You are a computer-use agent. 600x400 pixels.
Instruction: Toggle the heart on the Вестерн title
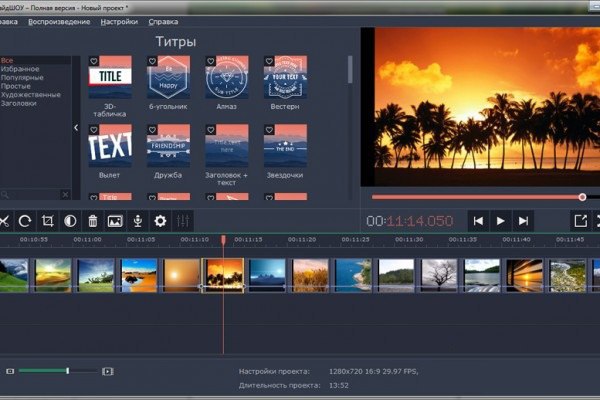coord(269,61)
